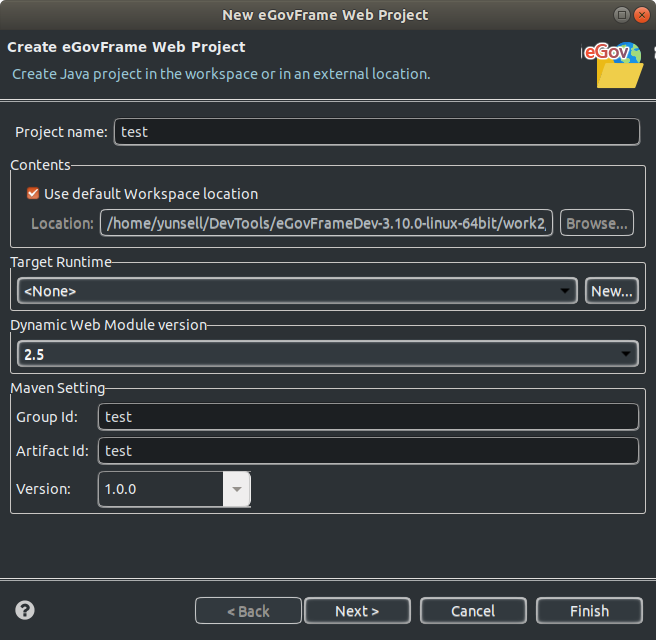The image size is (656, 640).
Task: Click into the Group Id field
Action: pyautogui.click(x=368, y=417)
